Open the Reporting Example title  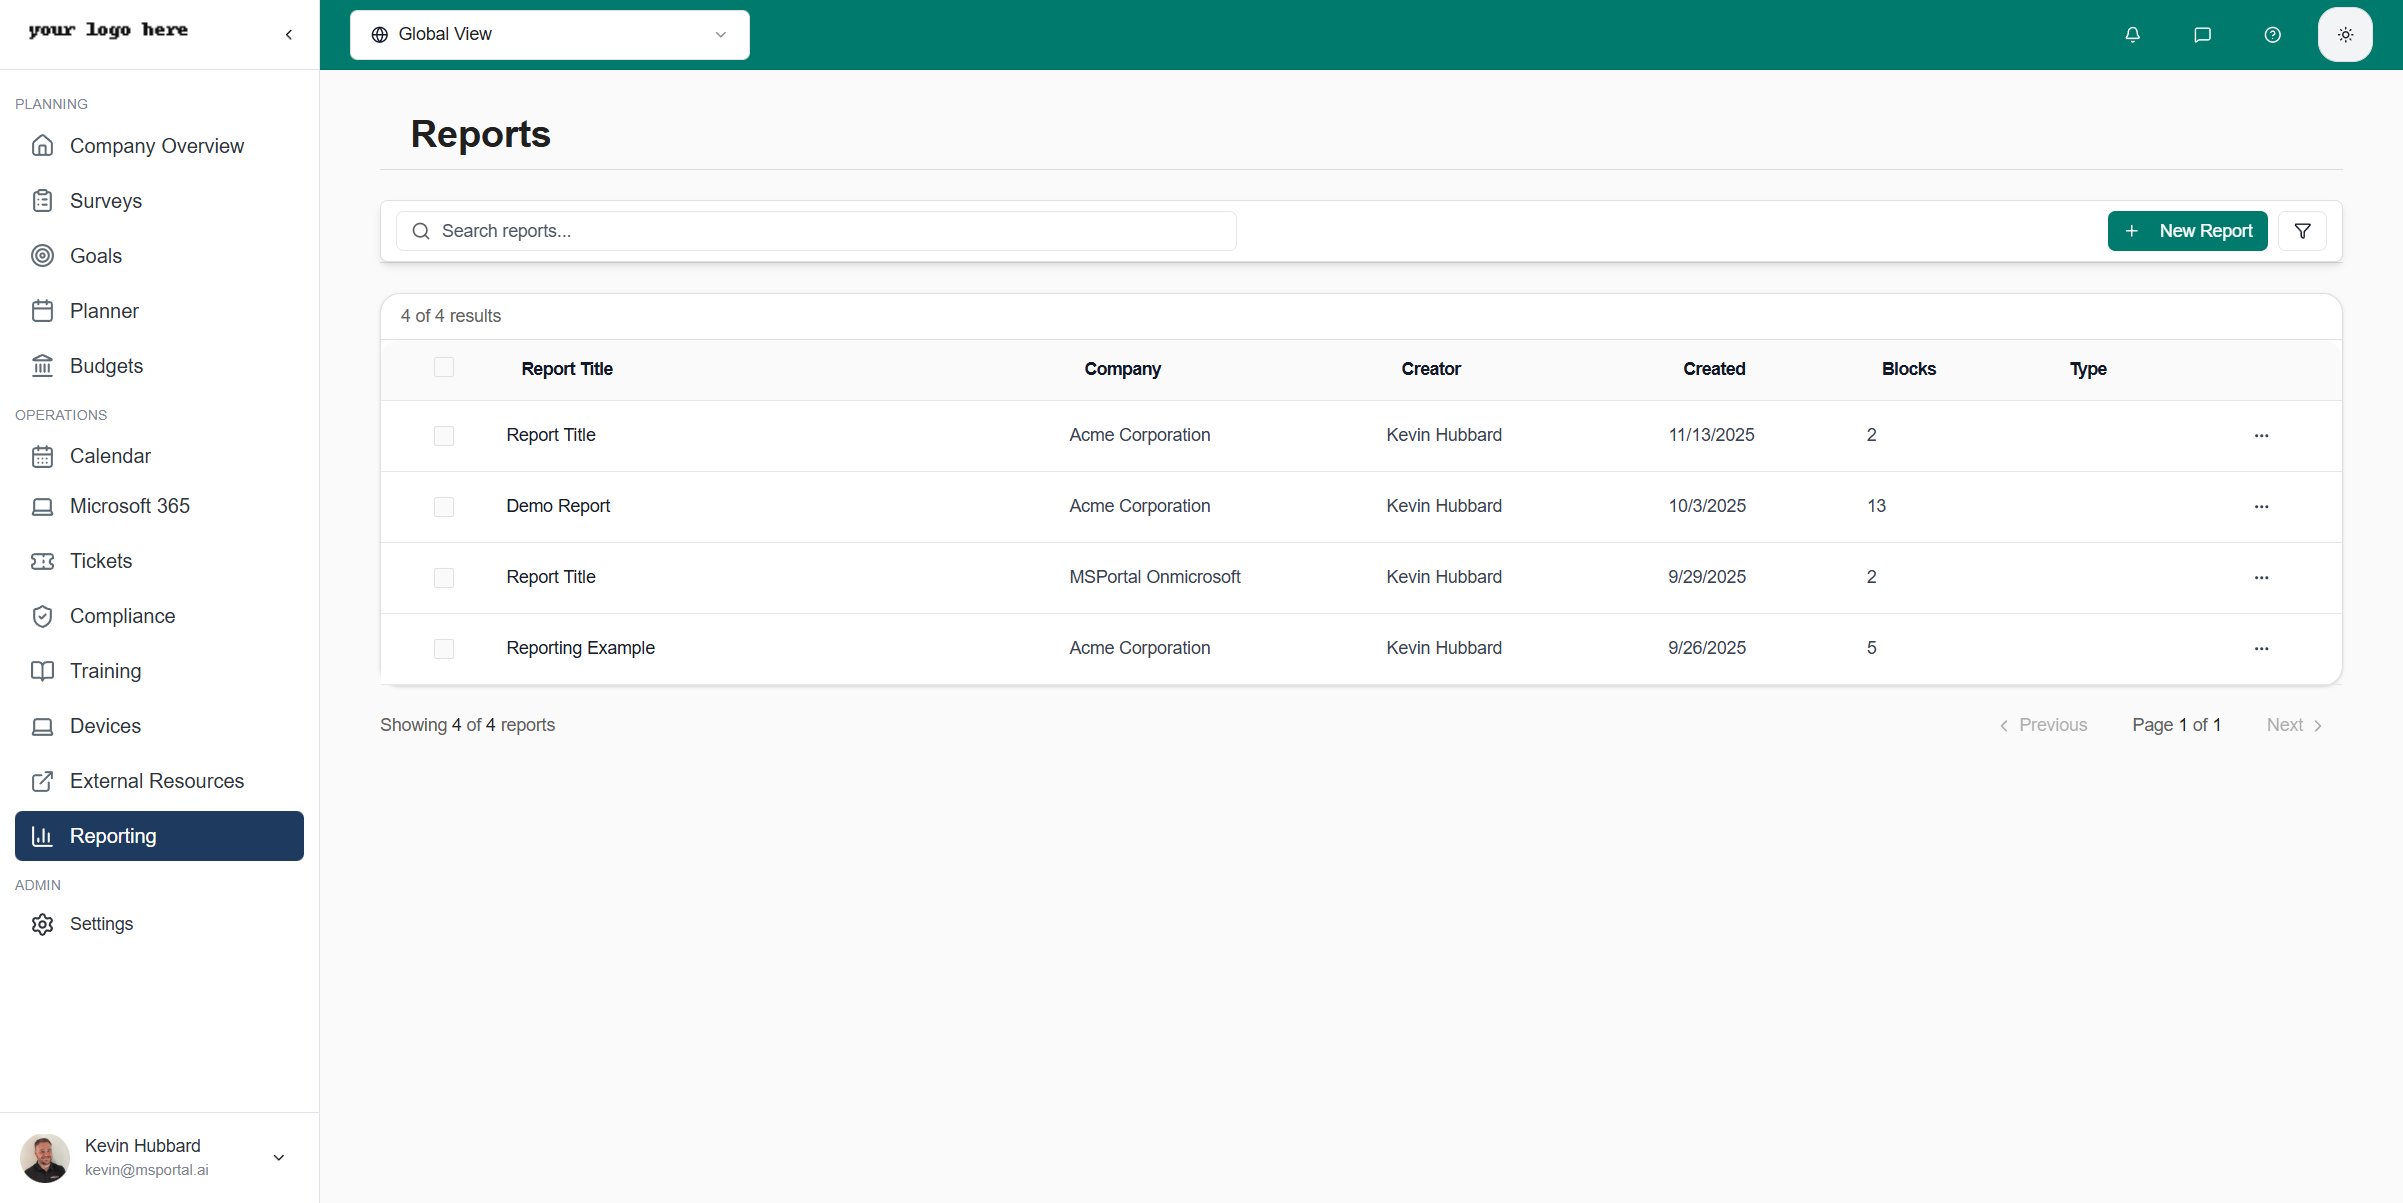[580, 648]
